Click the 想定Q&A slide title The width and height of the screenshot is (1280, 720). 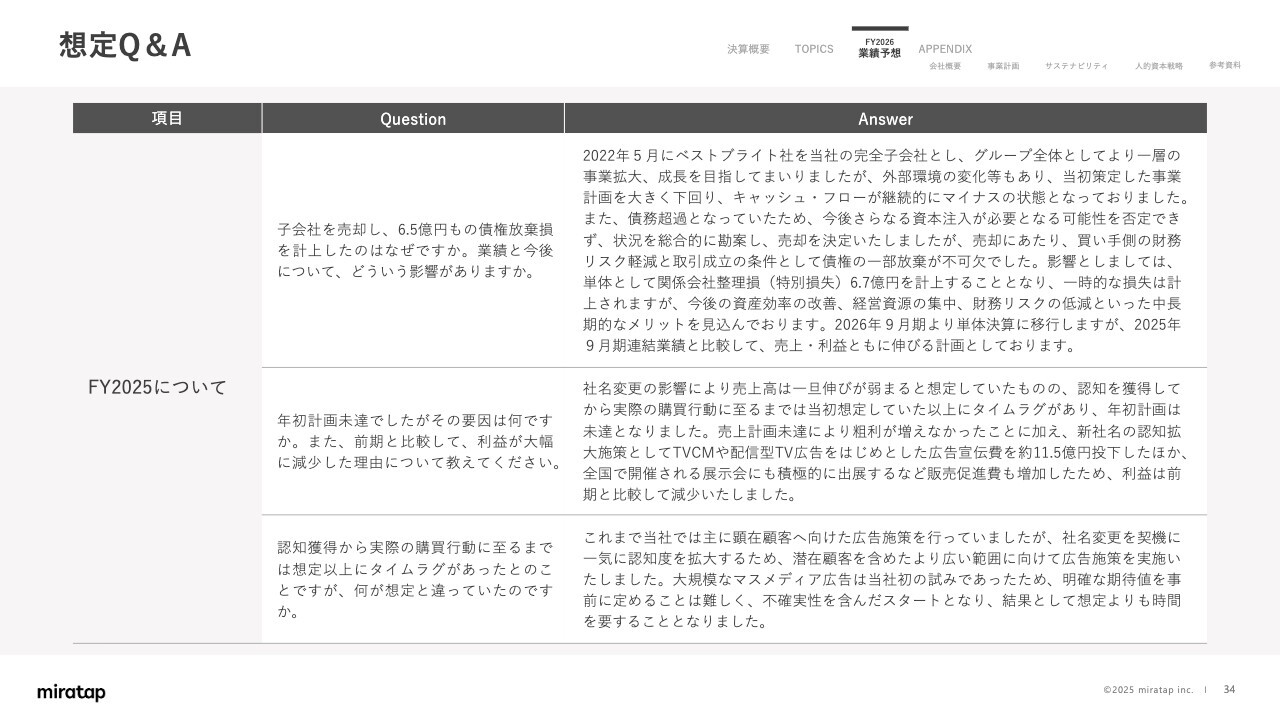125,46
